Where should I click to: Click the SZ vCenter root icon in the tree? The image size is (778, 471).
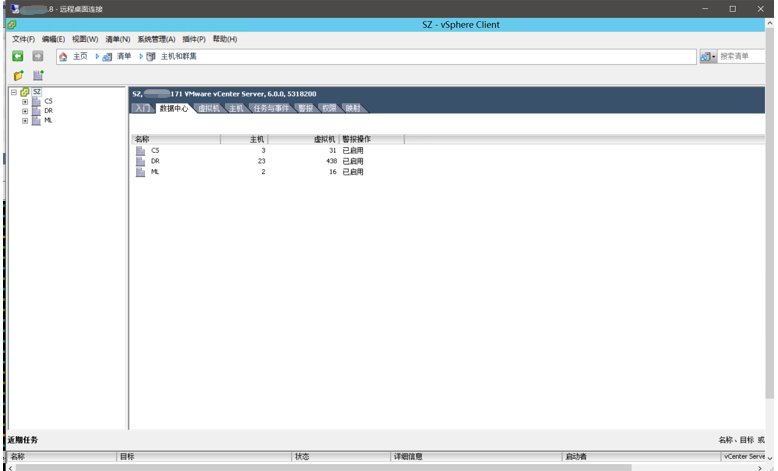coord(25,92)
